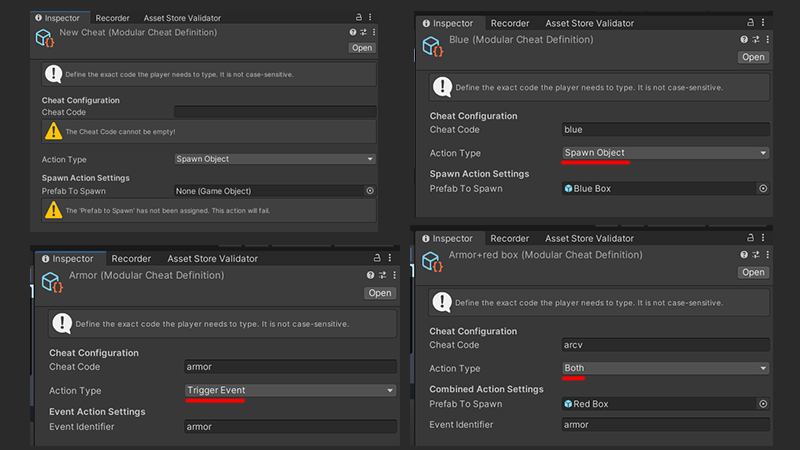The width and height of the screenshot is (800, 450).
Task: Click None (Game Object) prefab field
Action: [275, 191]
